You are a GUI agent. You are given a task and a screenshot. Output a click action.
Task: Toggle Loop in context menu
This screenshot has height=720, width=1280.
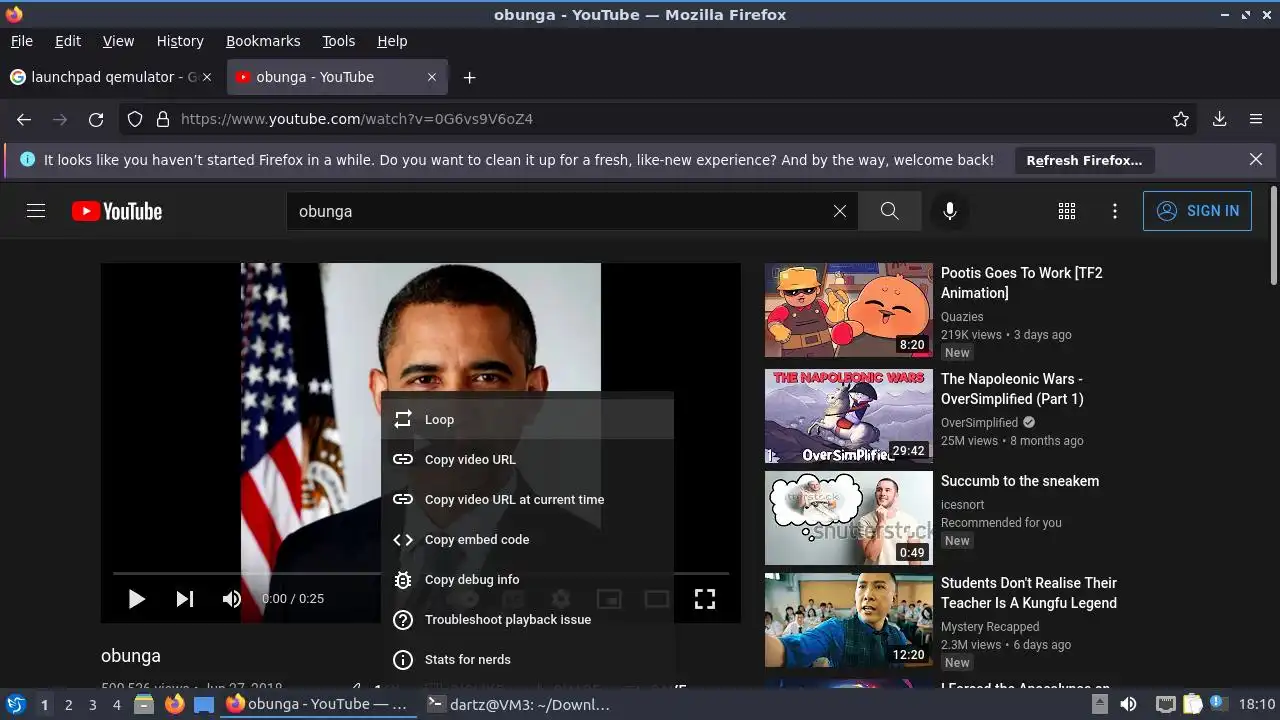(x=527, y=419)
